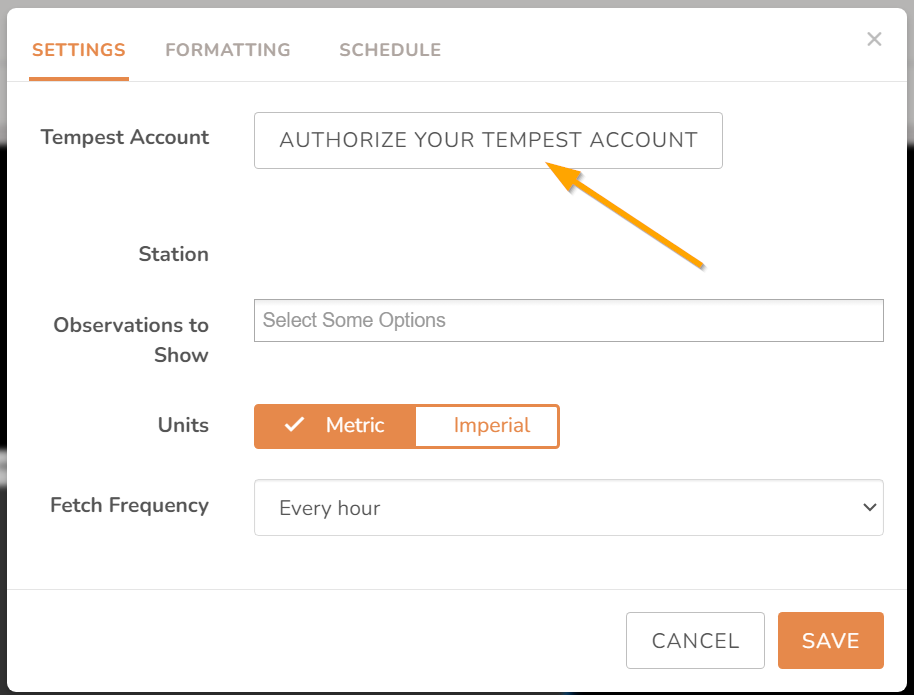Select Imperial units

487,426
